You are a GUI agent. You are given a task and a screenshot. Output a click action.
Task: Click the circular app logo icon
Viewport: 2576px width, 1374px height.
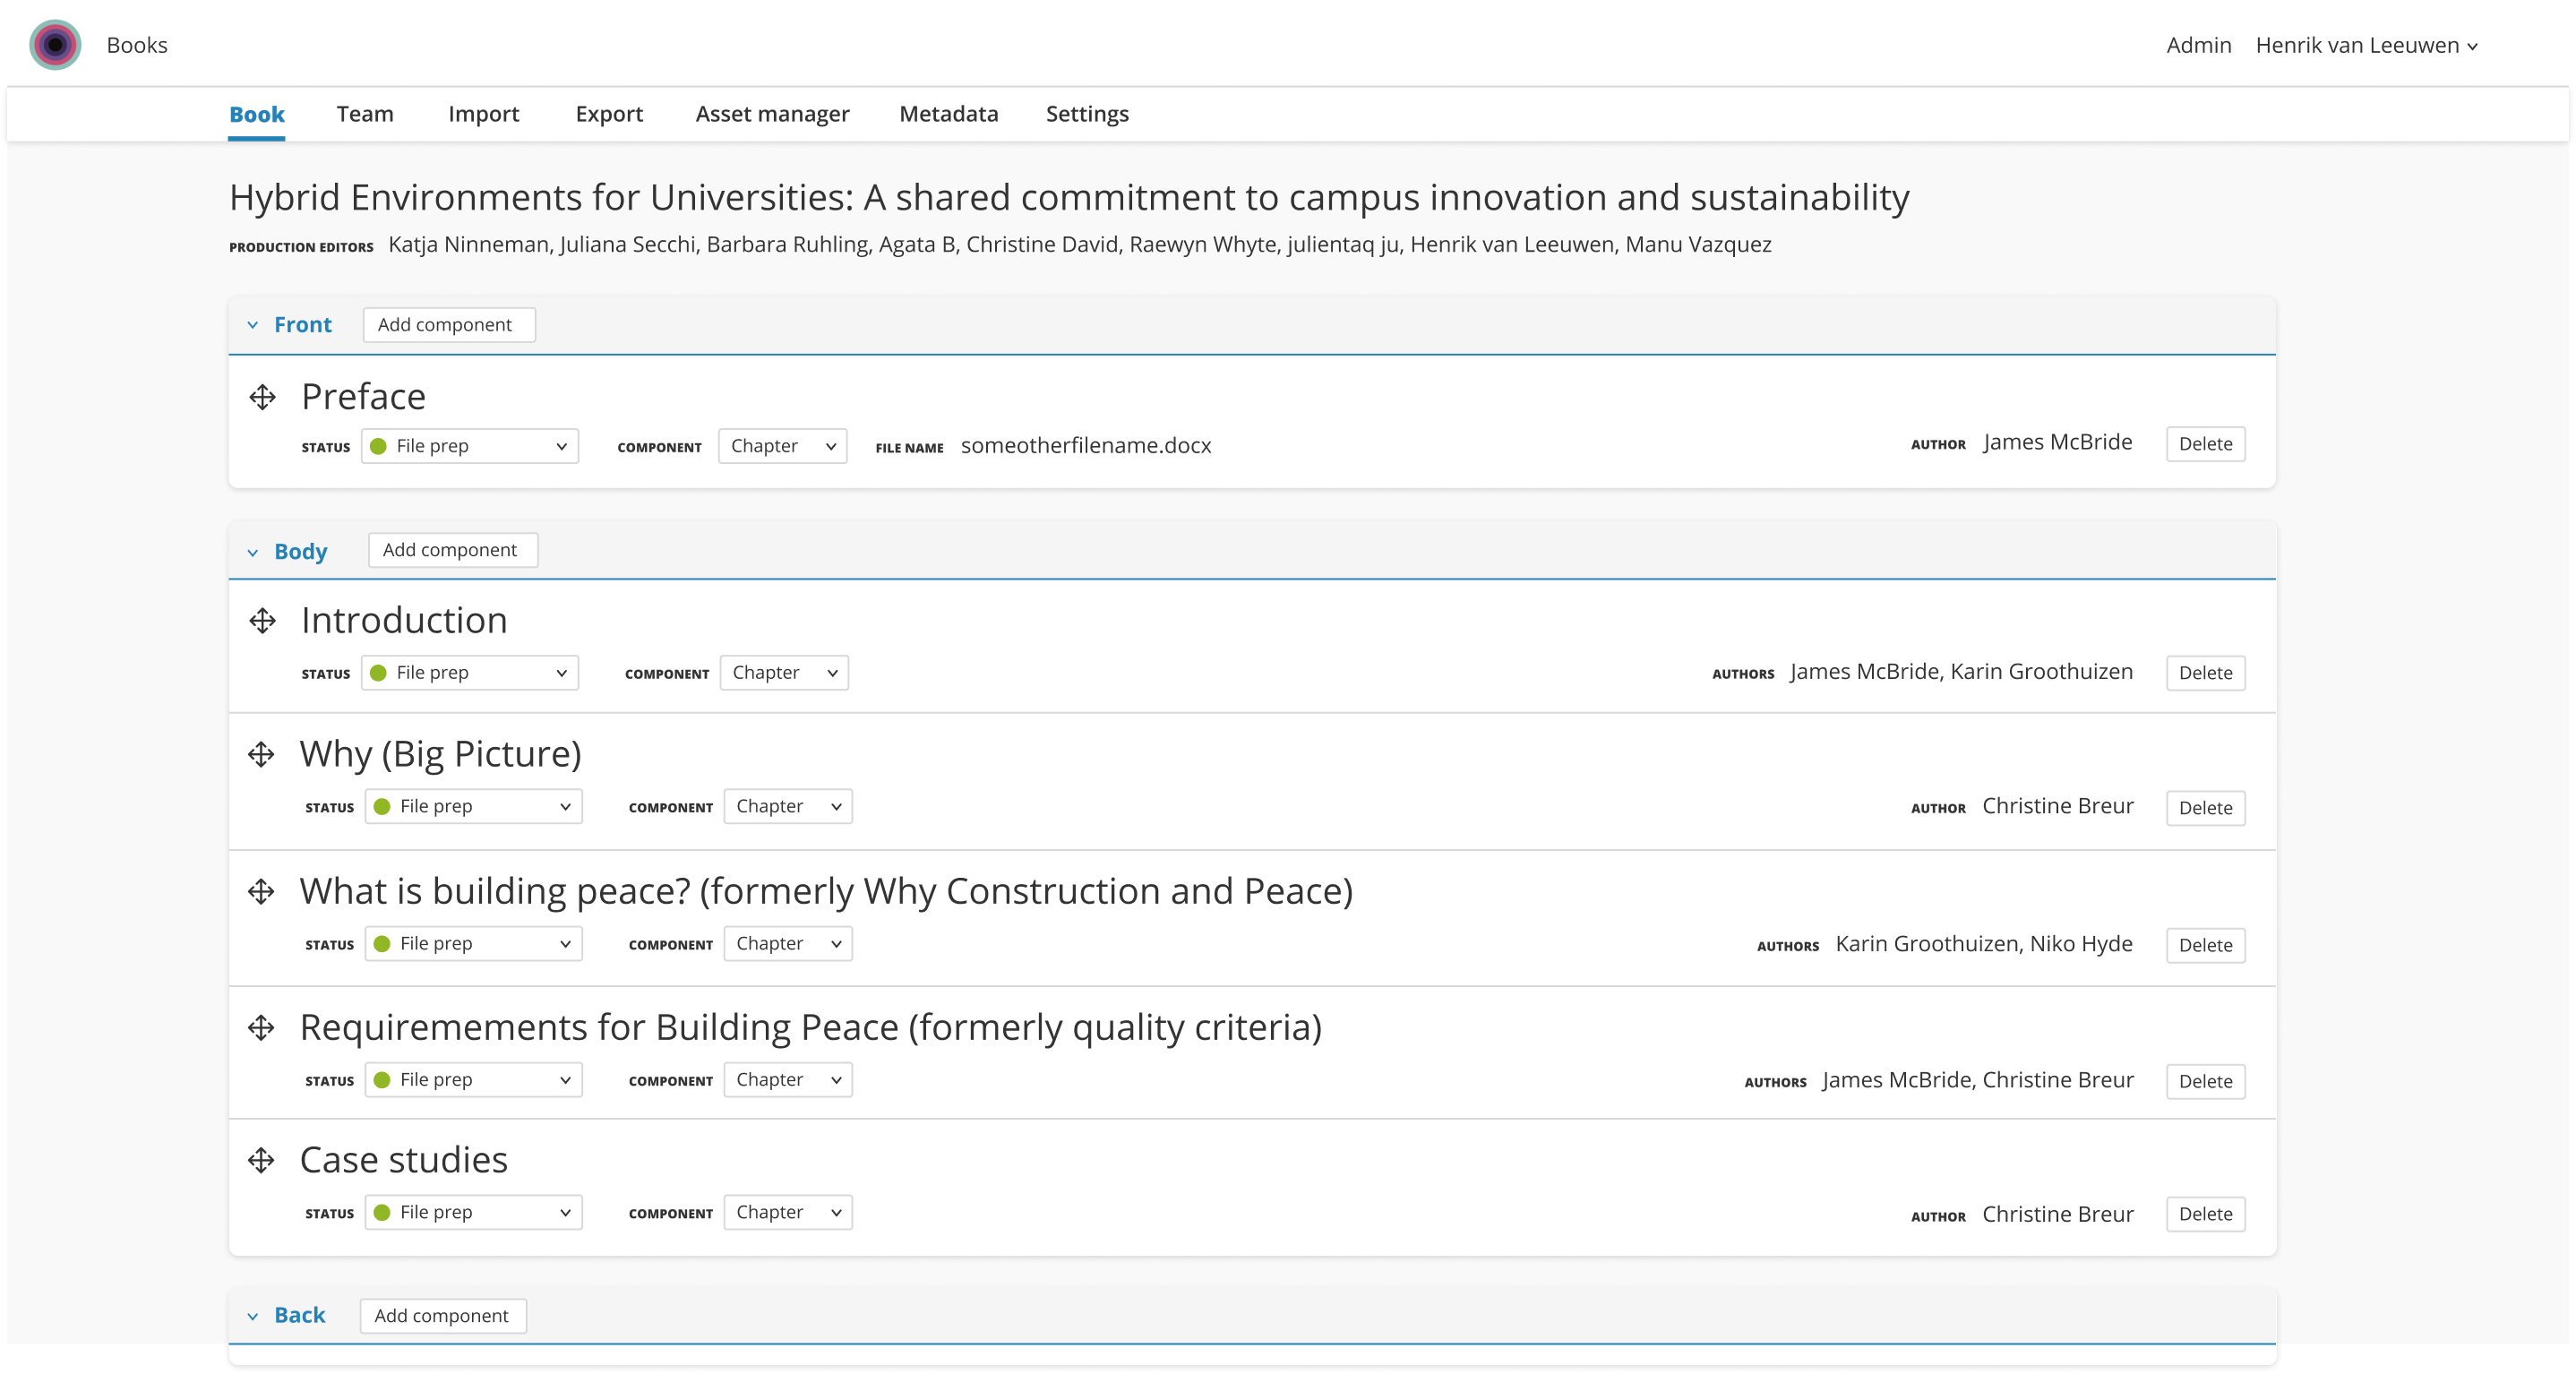tap(55, 45)
